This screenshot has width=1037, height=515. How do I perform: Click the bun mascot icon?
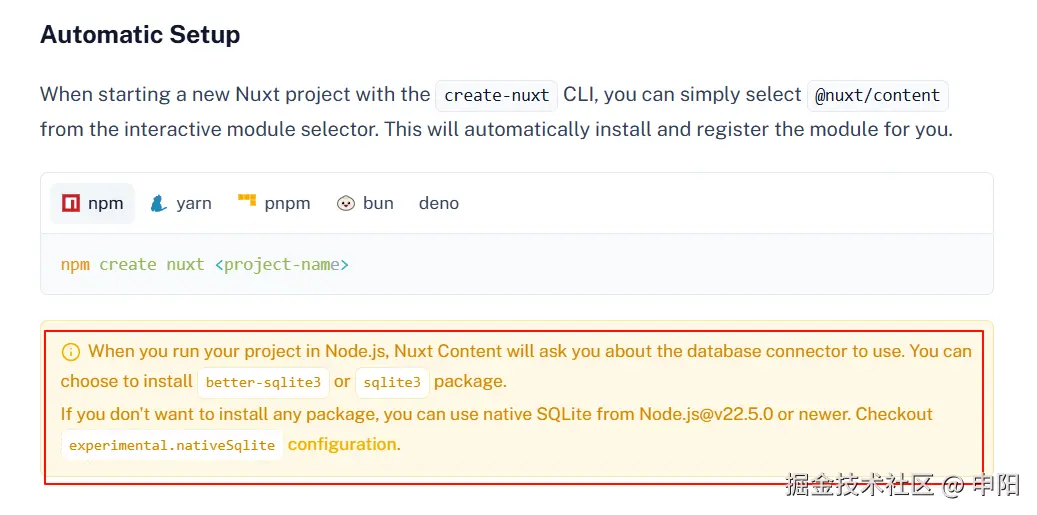click(346, 204)
